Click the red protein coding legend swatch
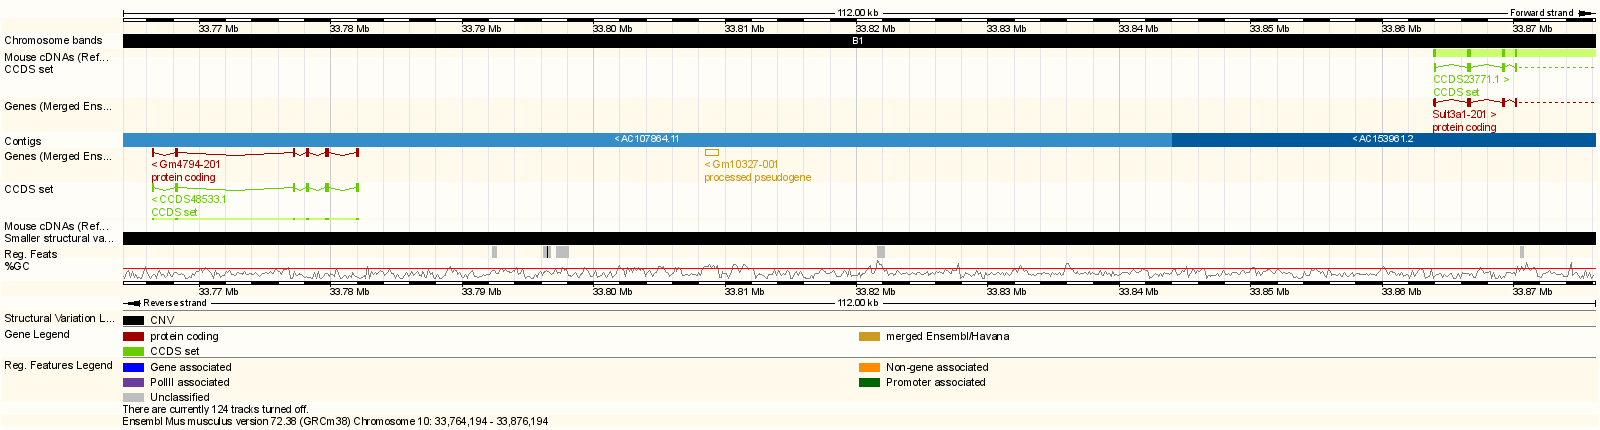Viewport: 1600px width, 430px height. coord(133,337)
